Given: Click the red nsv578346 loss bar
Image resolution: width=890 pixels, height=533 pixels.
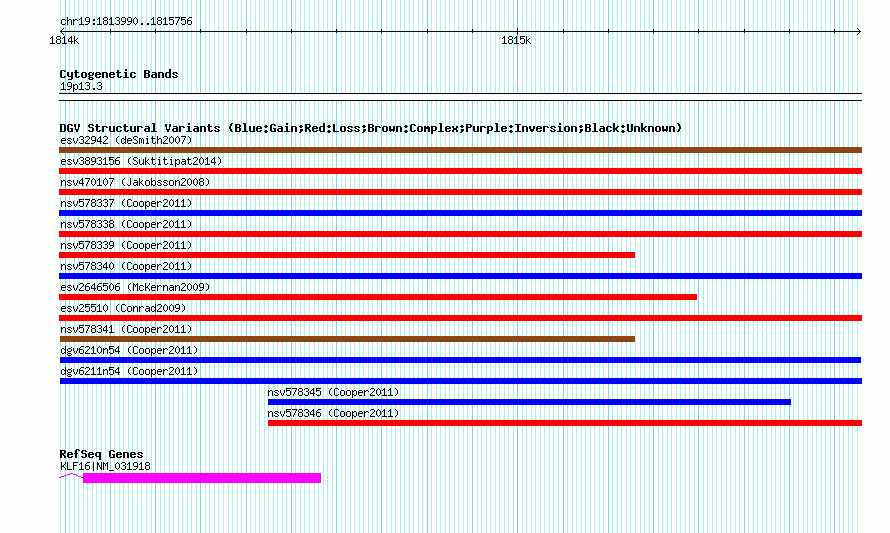Looking at the screenshot, I should 565,423.
